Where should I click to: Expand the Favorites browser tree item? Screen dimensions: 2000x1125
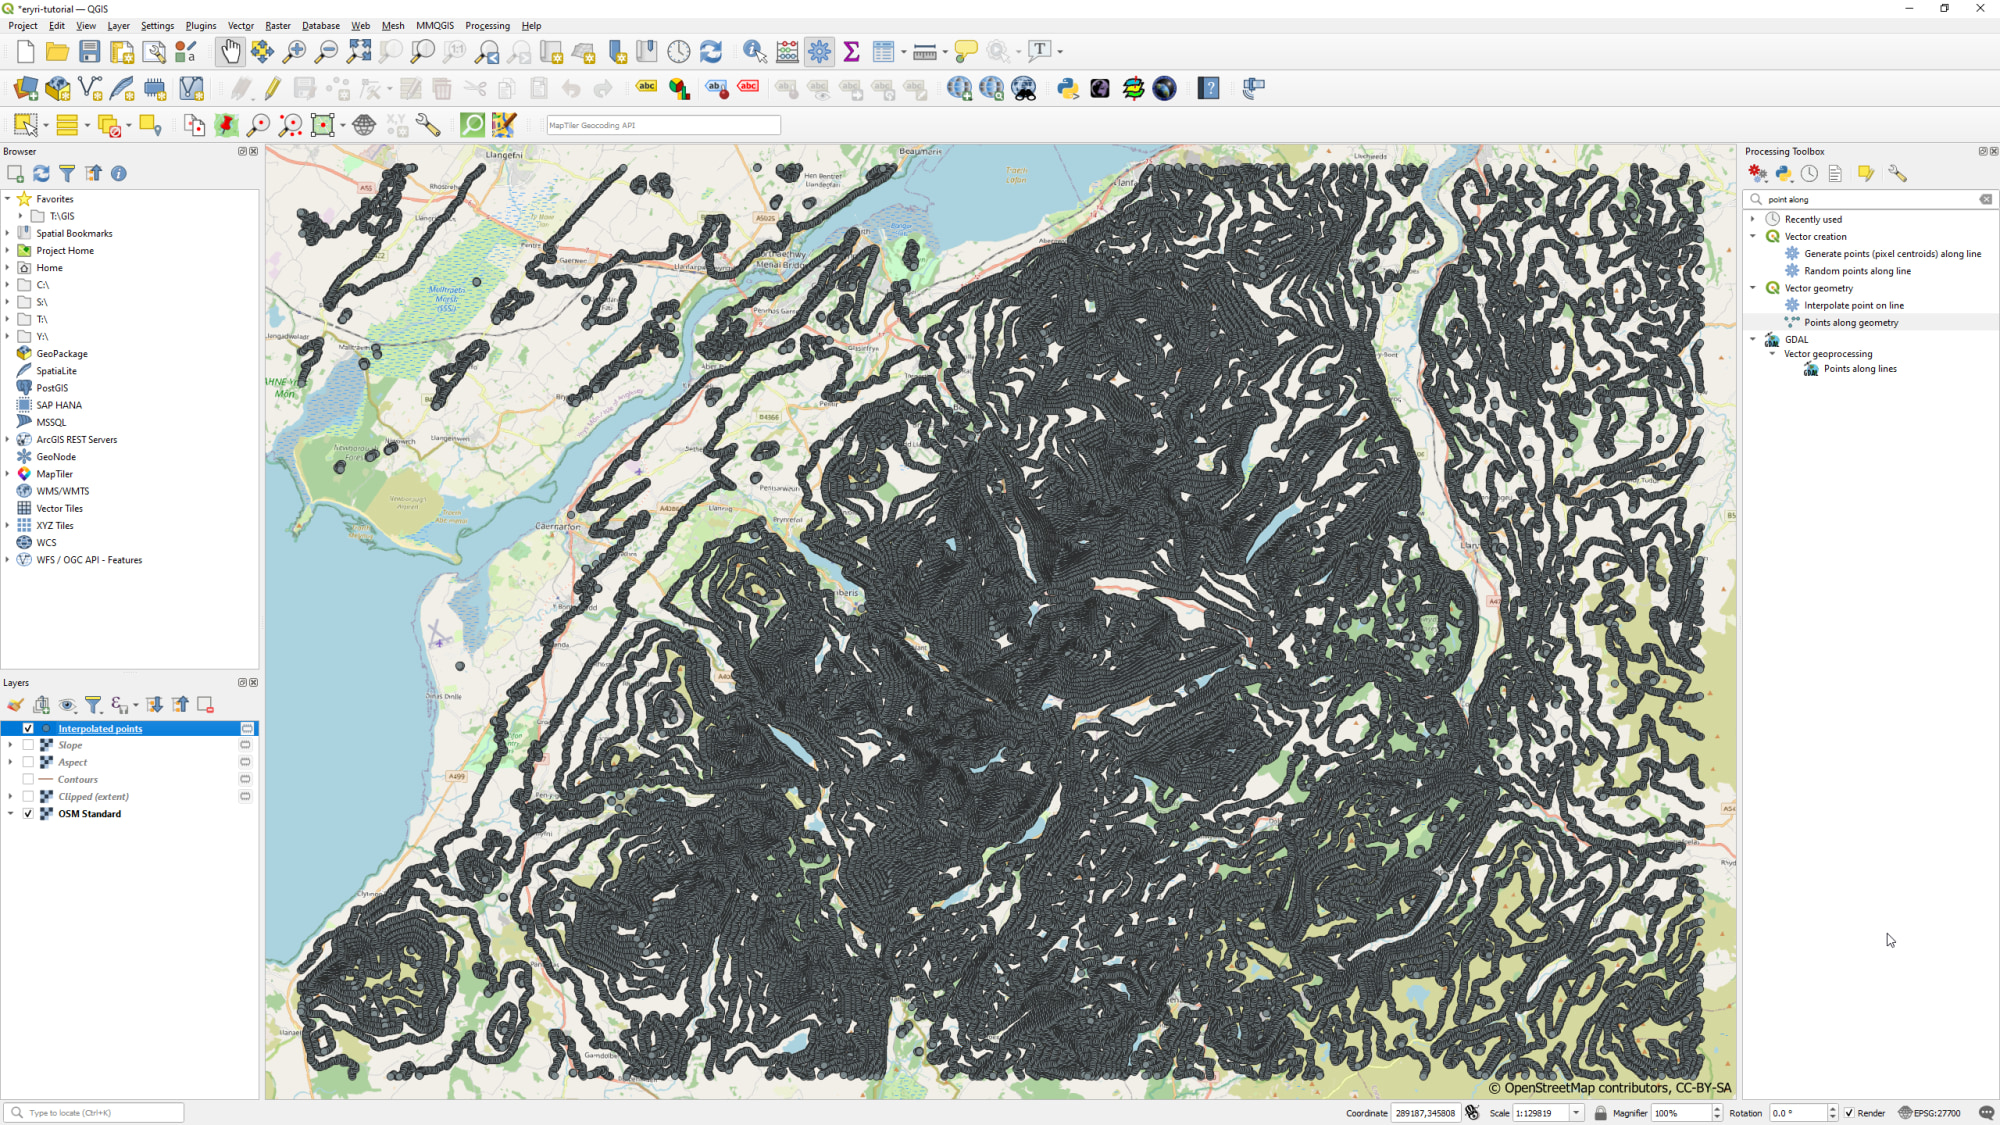coord(10,198)
